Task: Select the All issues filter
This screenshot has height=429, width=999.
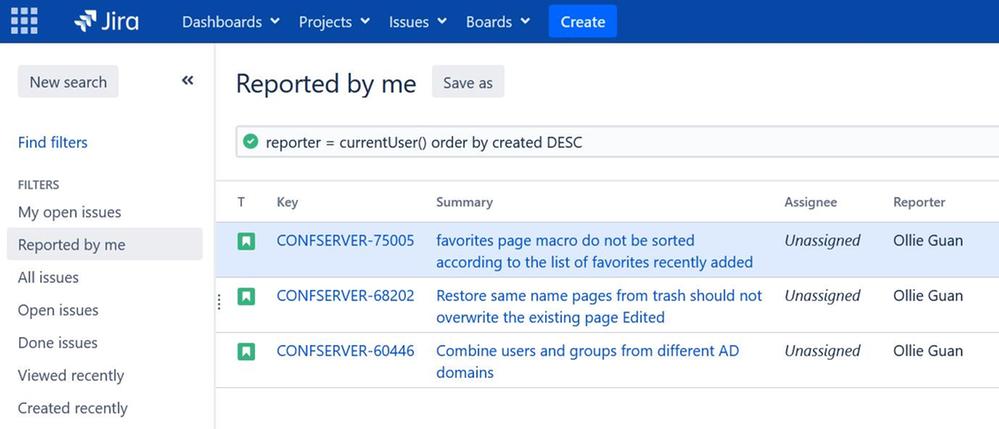Action: tap(48, 277)
